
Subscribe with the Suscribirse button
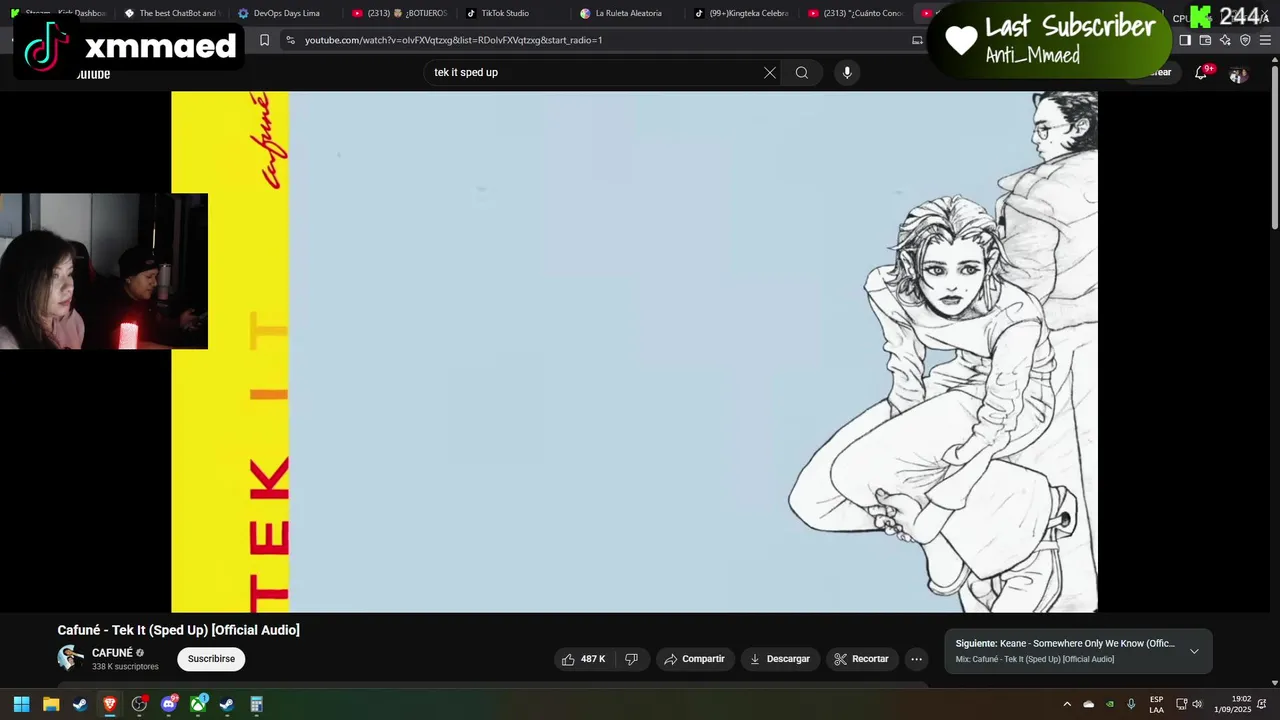(x=211, y=659)
